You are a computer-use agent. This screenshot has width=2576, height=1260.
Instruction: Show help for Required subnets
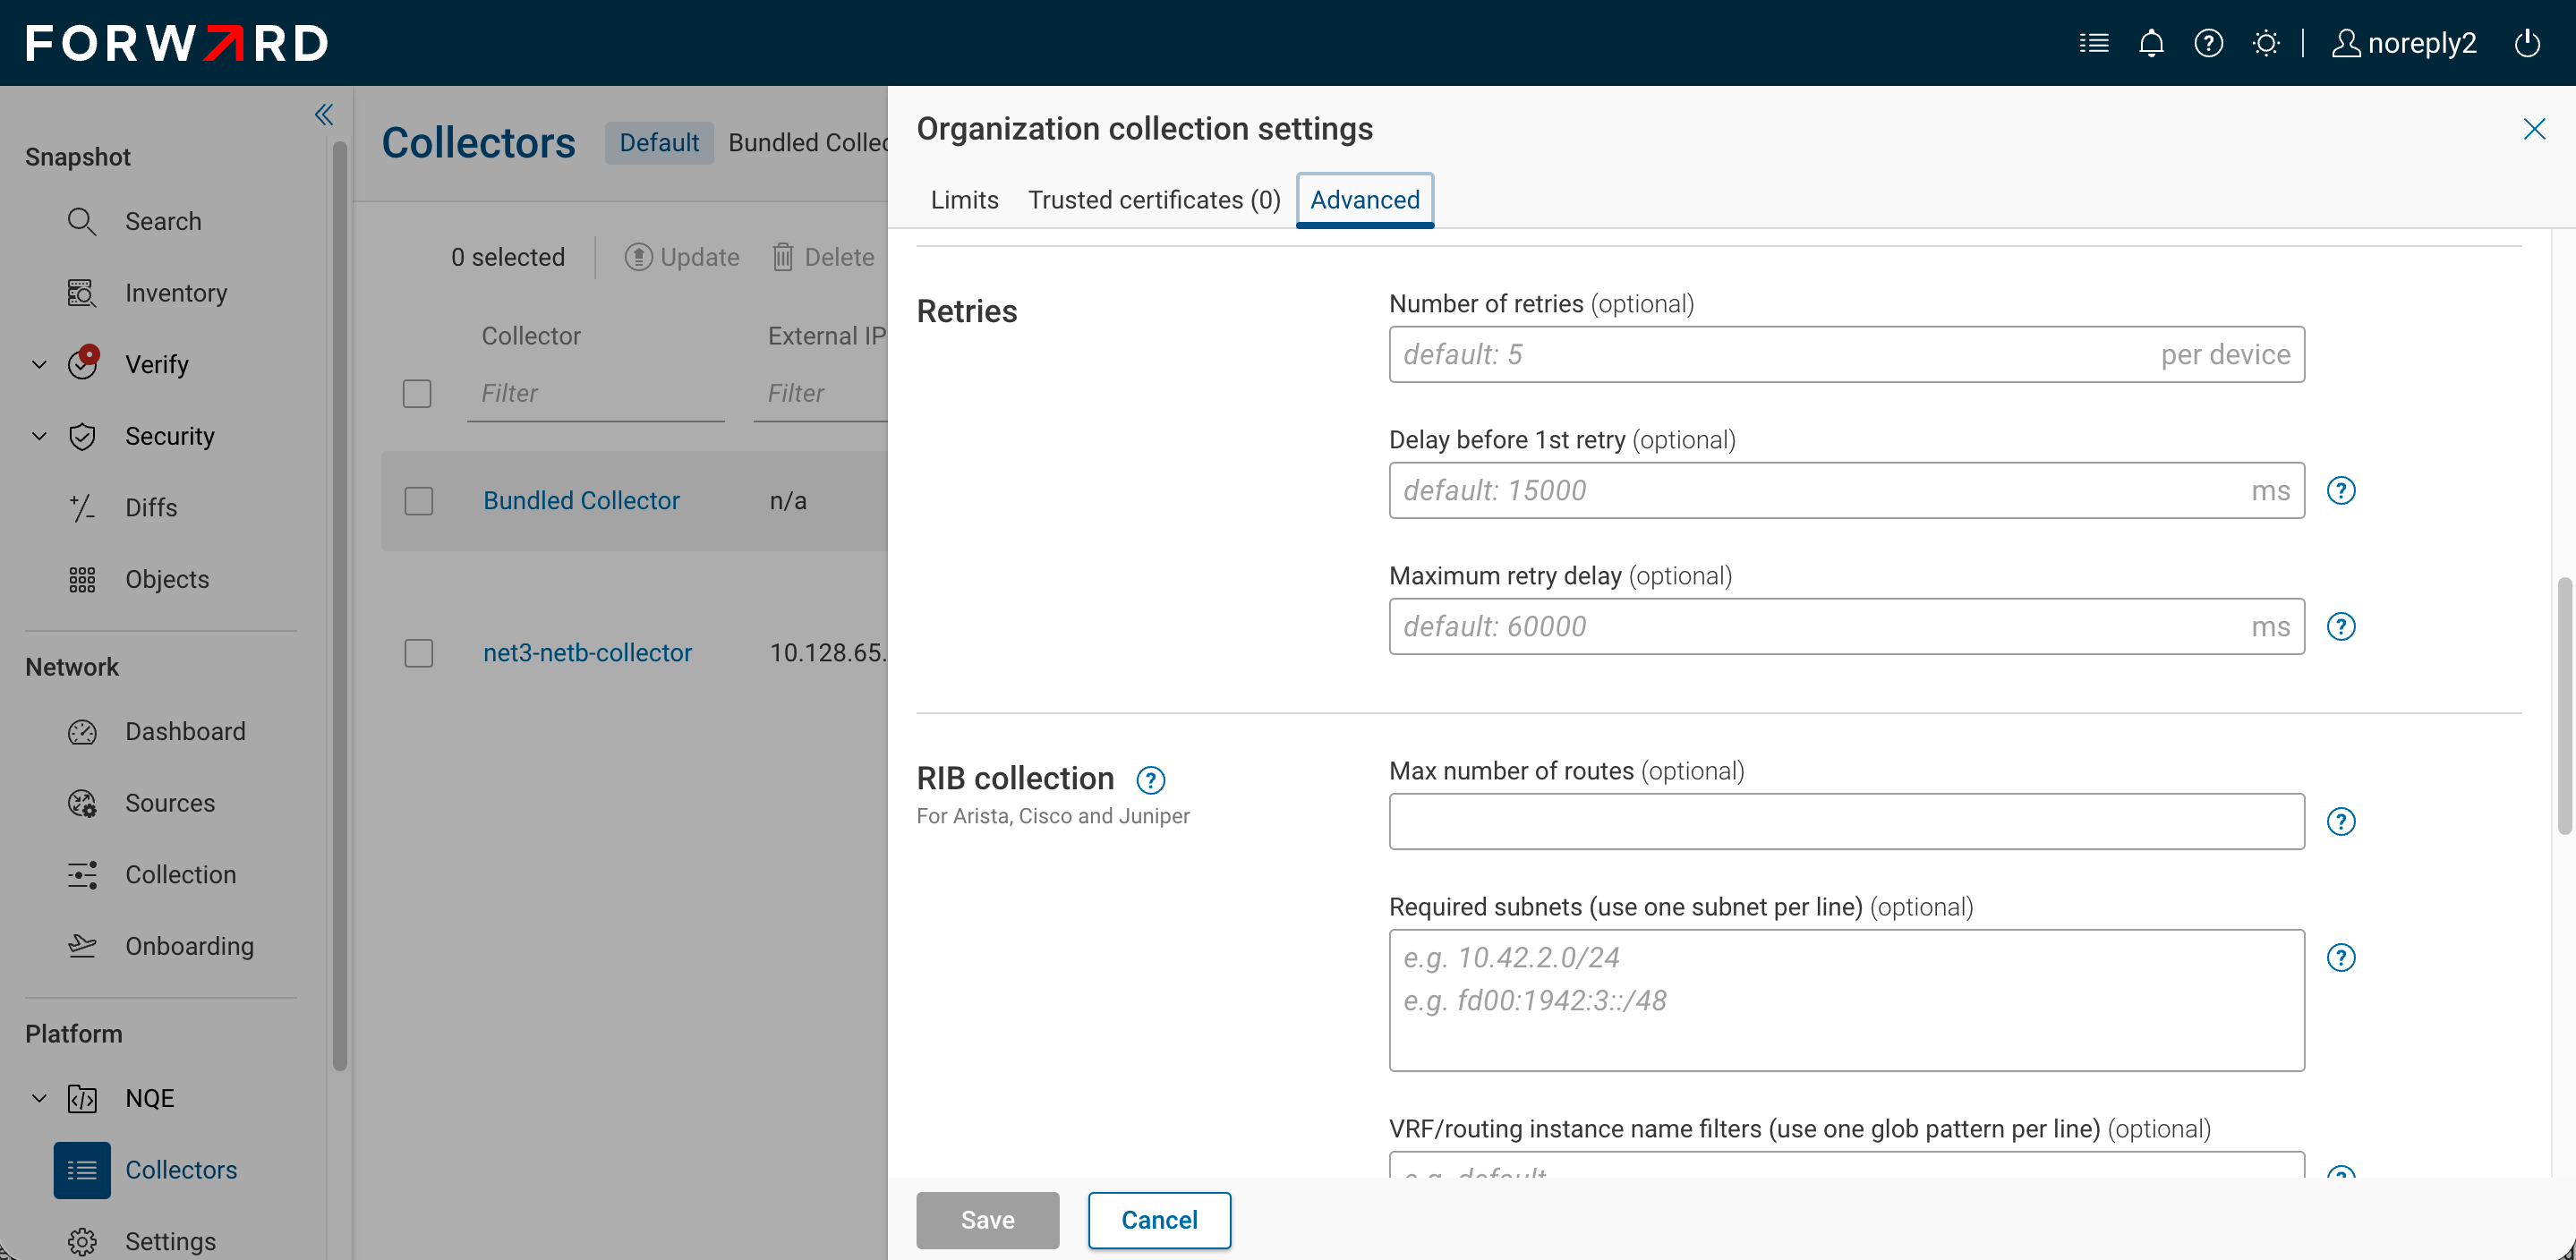coord(2341,957)
